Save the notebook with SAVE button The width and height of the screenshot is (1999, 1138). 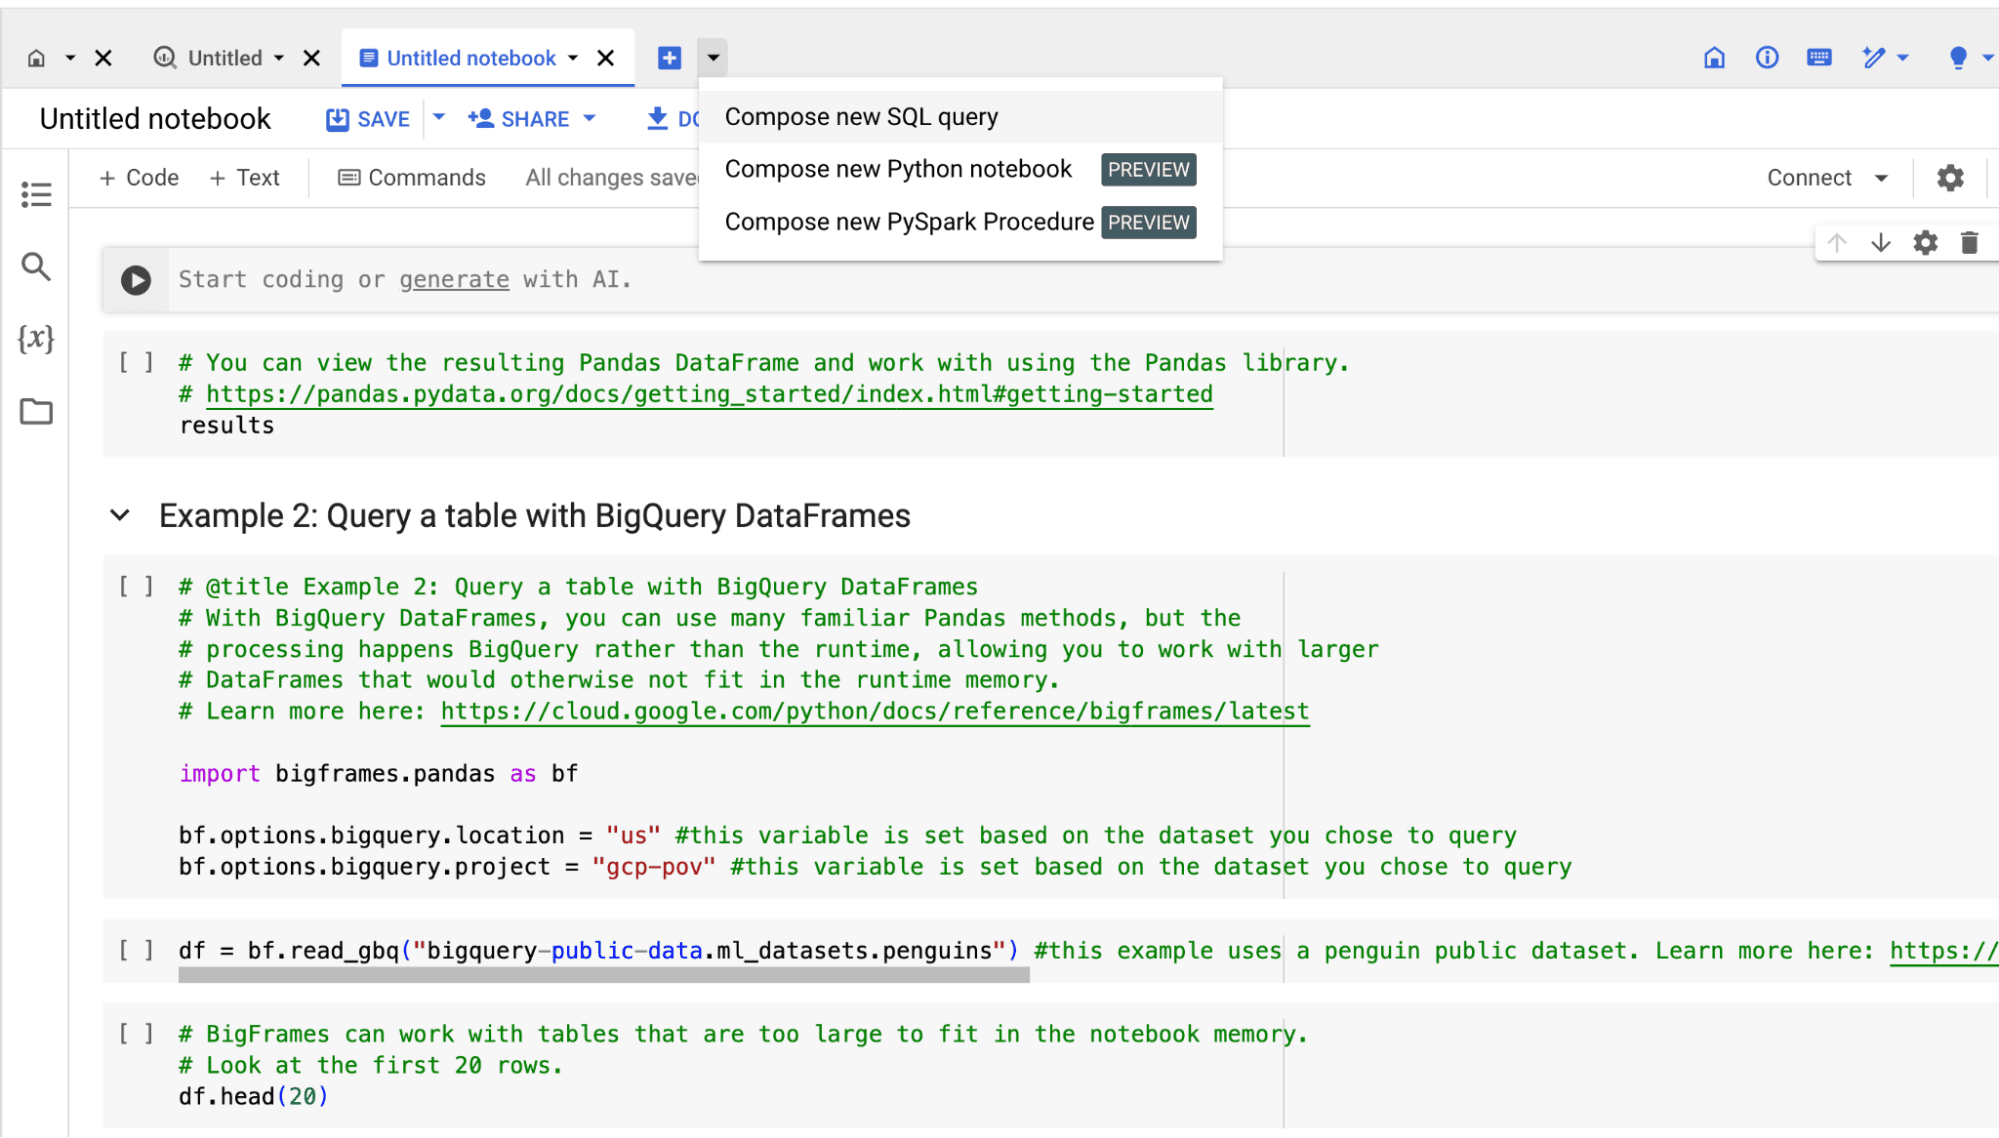coord(368,119)
